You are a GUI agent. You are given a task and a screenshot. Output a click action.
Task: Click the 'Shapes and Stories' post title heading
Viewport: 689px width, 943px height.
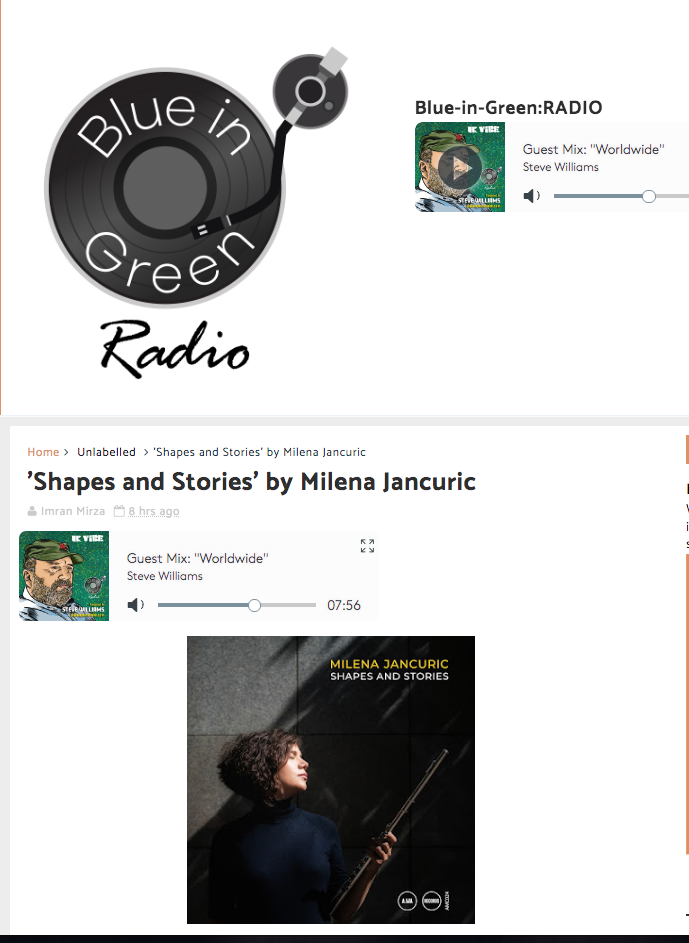[x=251, y=482]
